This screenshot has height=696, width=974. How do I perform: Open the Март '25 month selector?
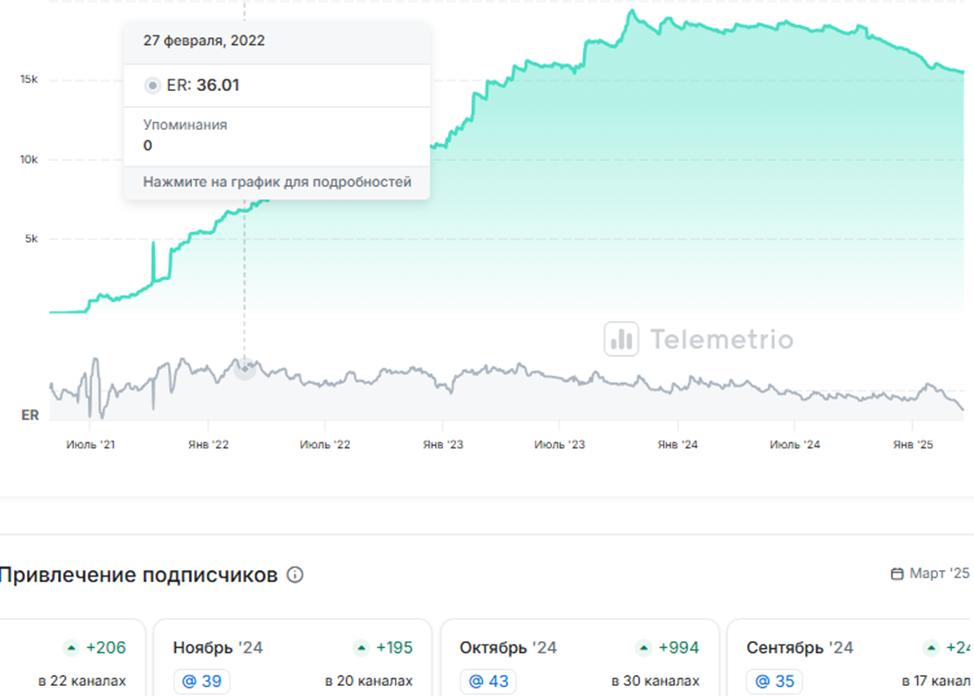pyautogui.click(x=931, y=574)
